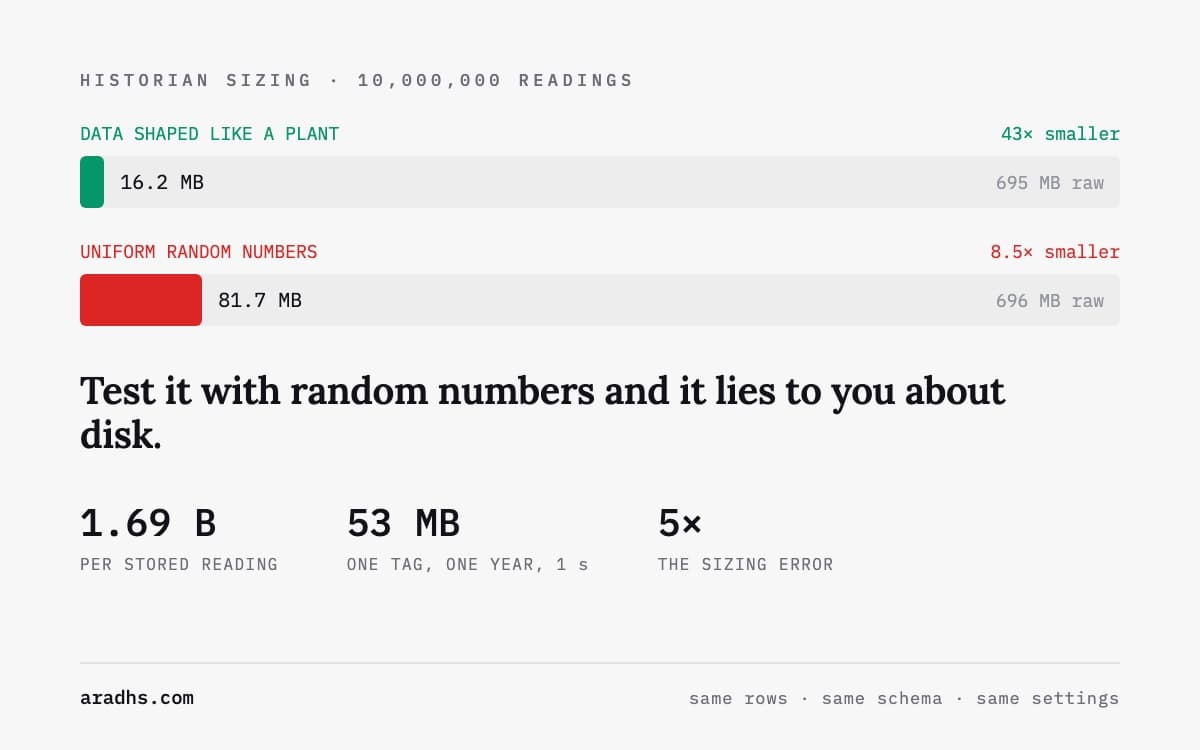Click 'THE SIZING ERROR' caption

[746, 565]
